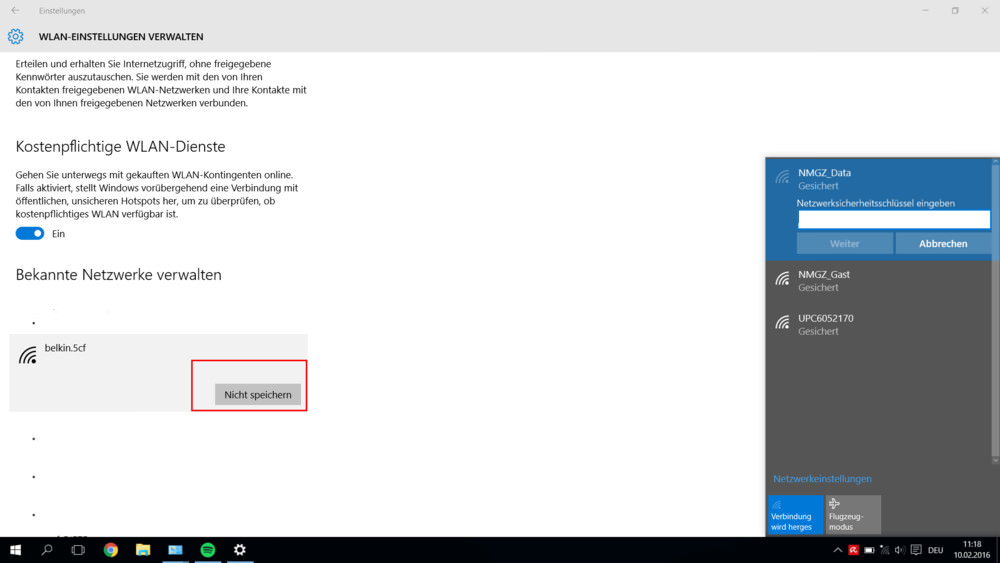The height and width of the screenshot is (563, 1000).
Task: Select the UPC6052170 network
Action: [x=879, y=325]
